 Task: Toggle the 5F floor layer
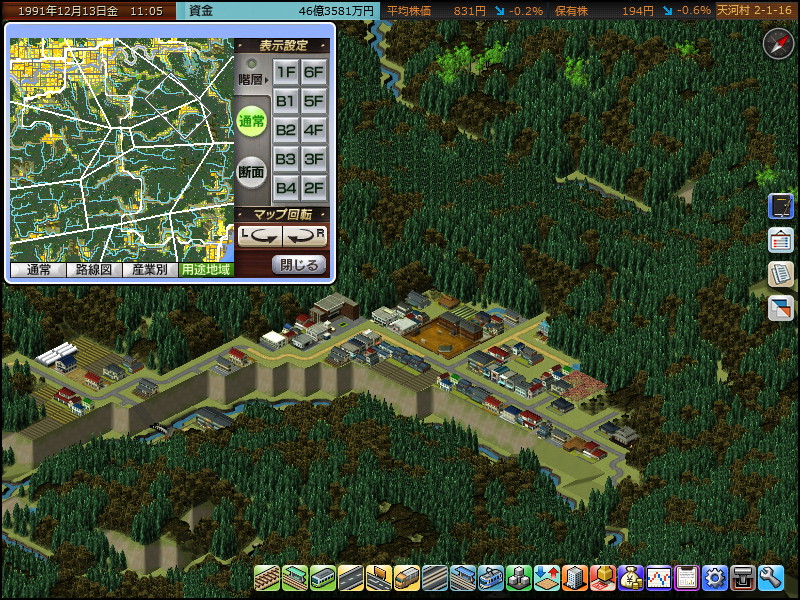(x=314, y=101)
